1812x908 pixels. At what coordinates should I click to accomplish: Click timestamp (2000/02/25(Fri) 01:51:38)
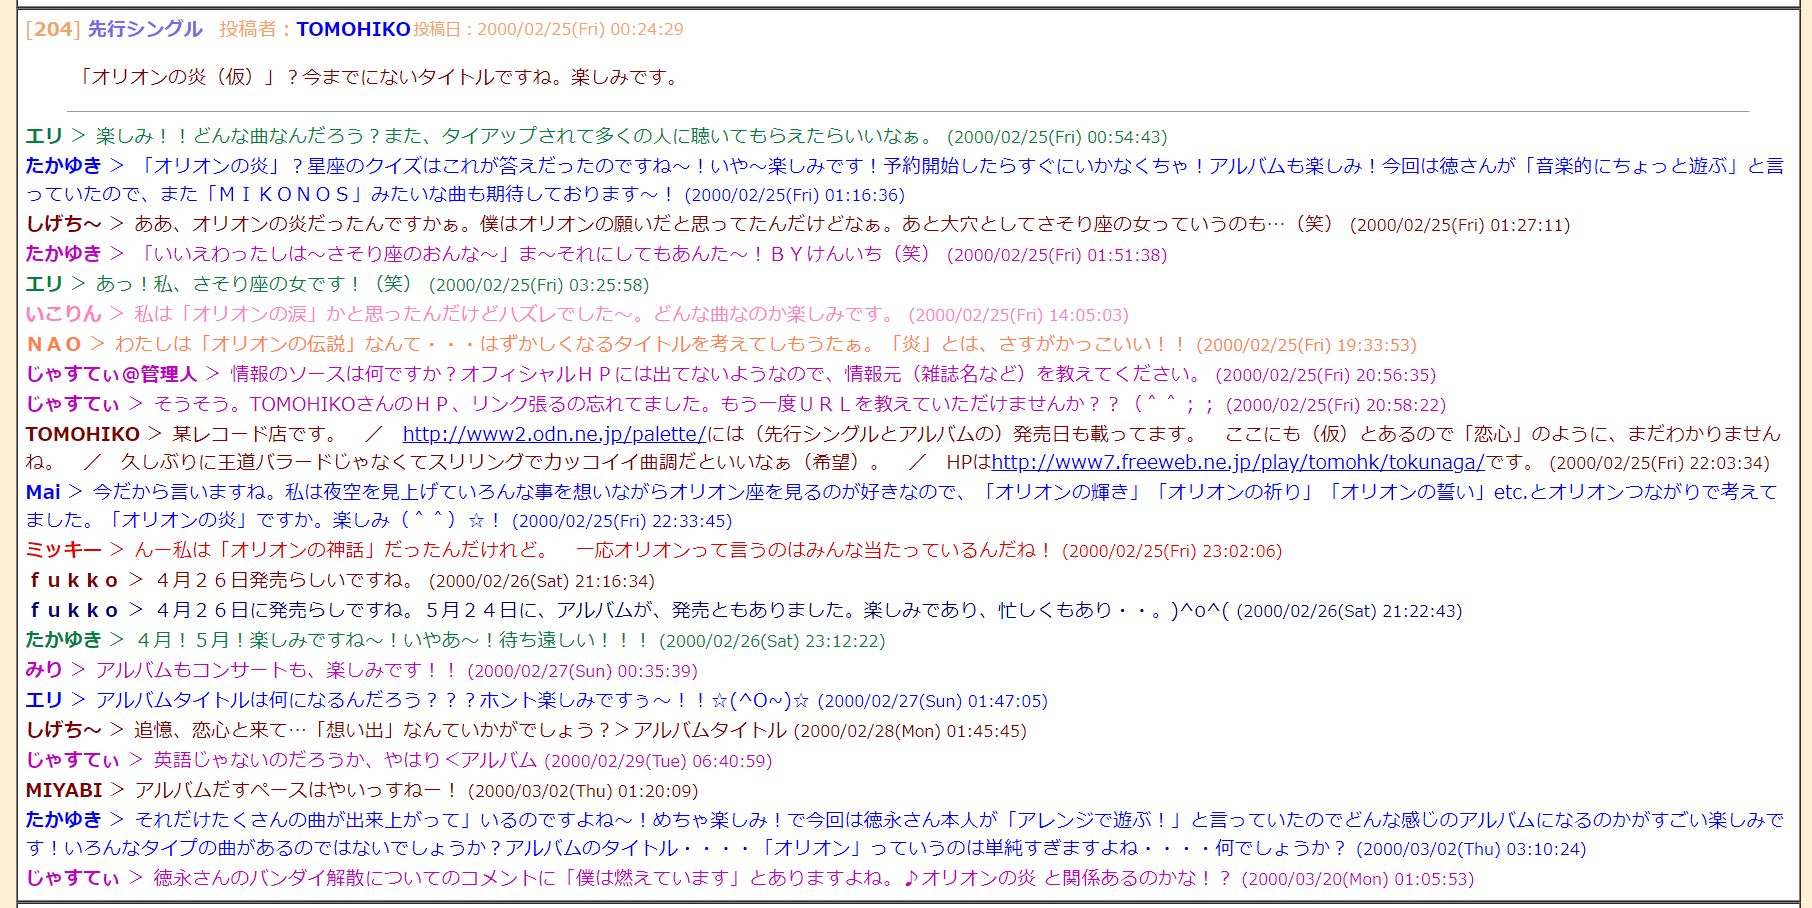[x=1057, y=255]
